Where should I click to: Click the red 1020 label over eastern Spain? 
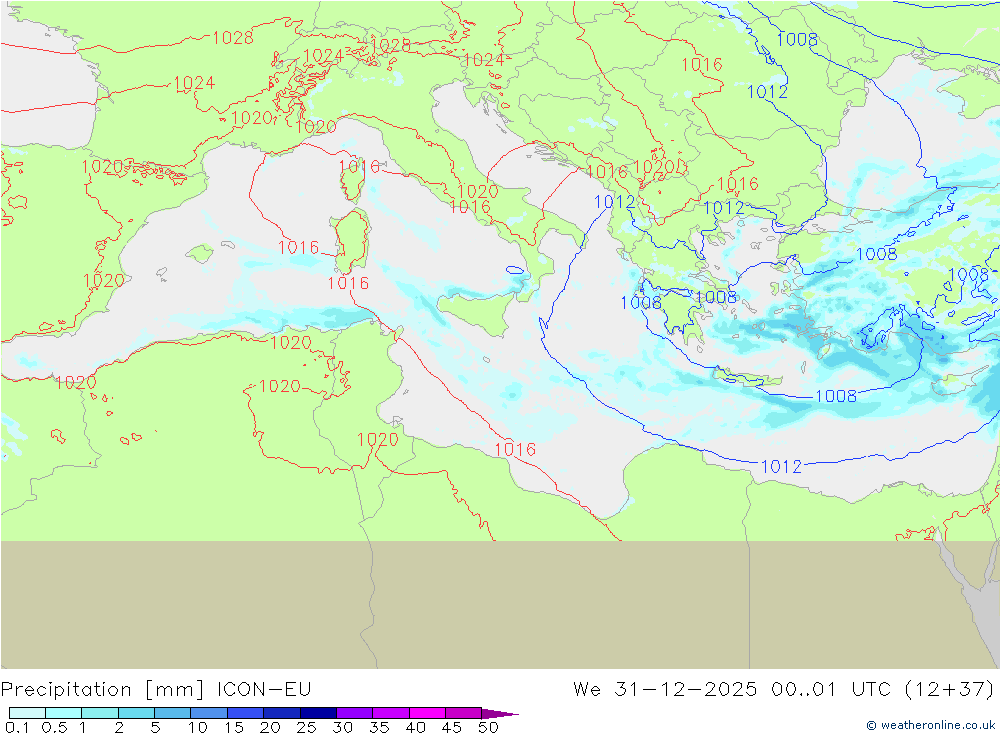(x=103, y=281)
